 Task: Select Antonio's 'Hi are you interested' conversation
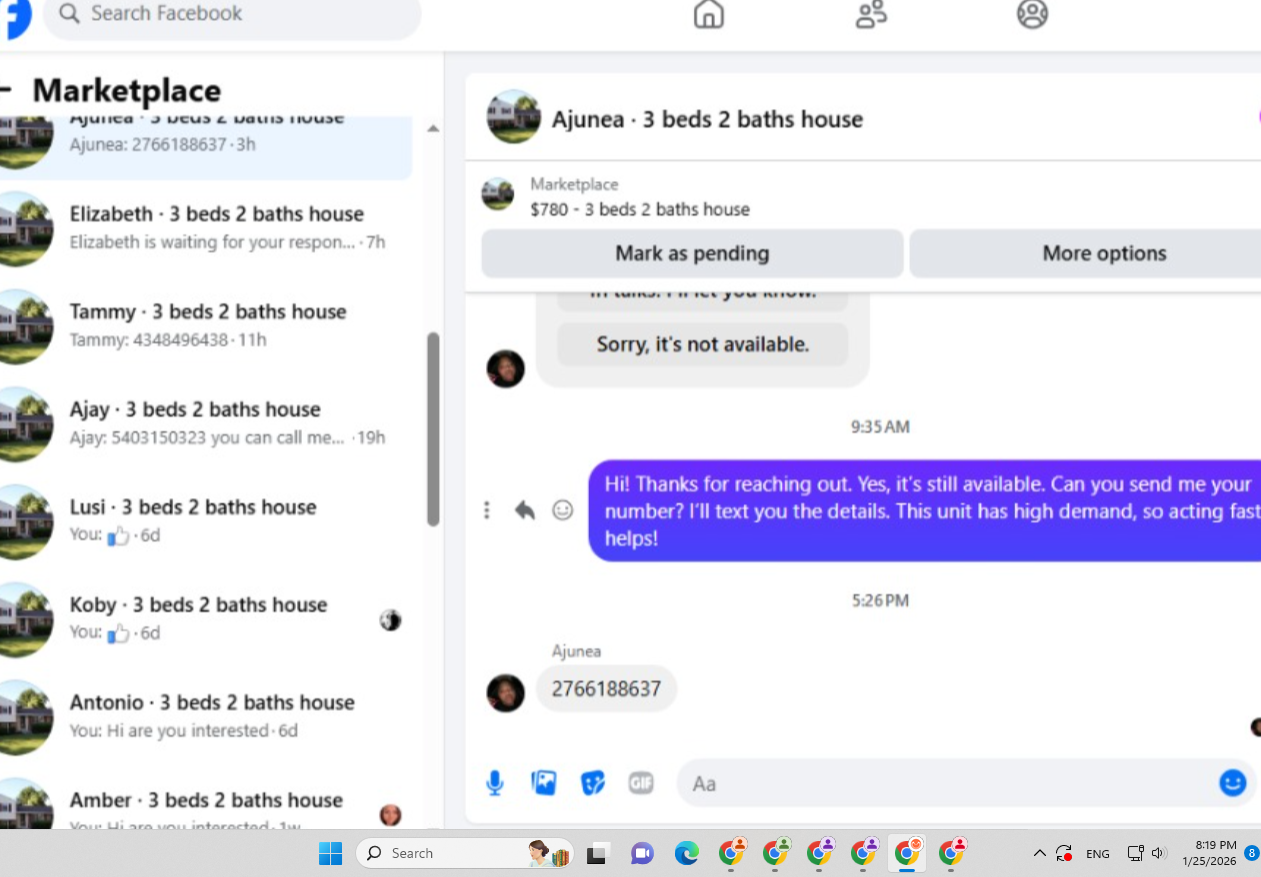point(205,717)
